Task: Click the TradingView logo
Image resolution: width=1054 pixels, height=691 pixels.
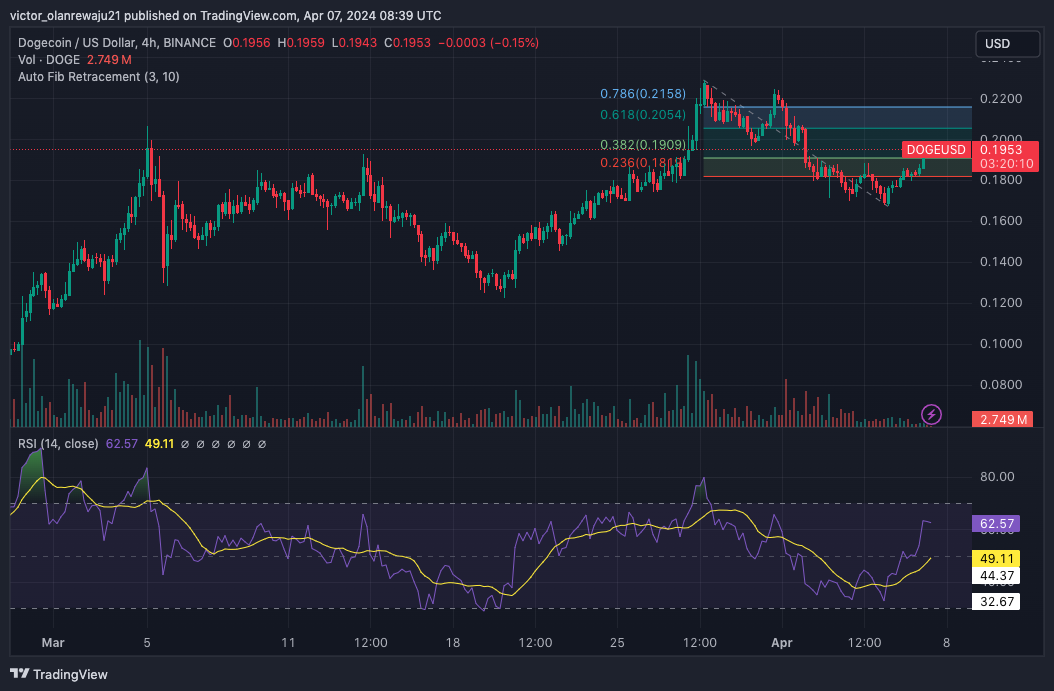Action: pyautogui.click(x=59, y=674)
